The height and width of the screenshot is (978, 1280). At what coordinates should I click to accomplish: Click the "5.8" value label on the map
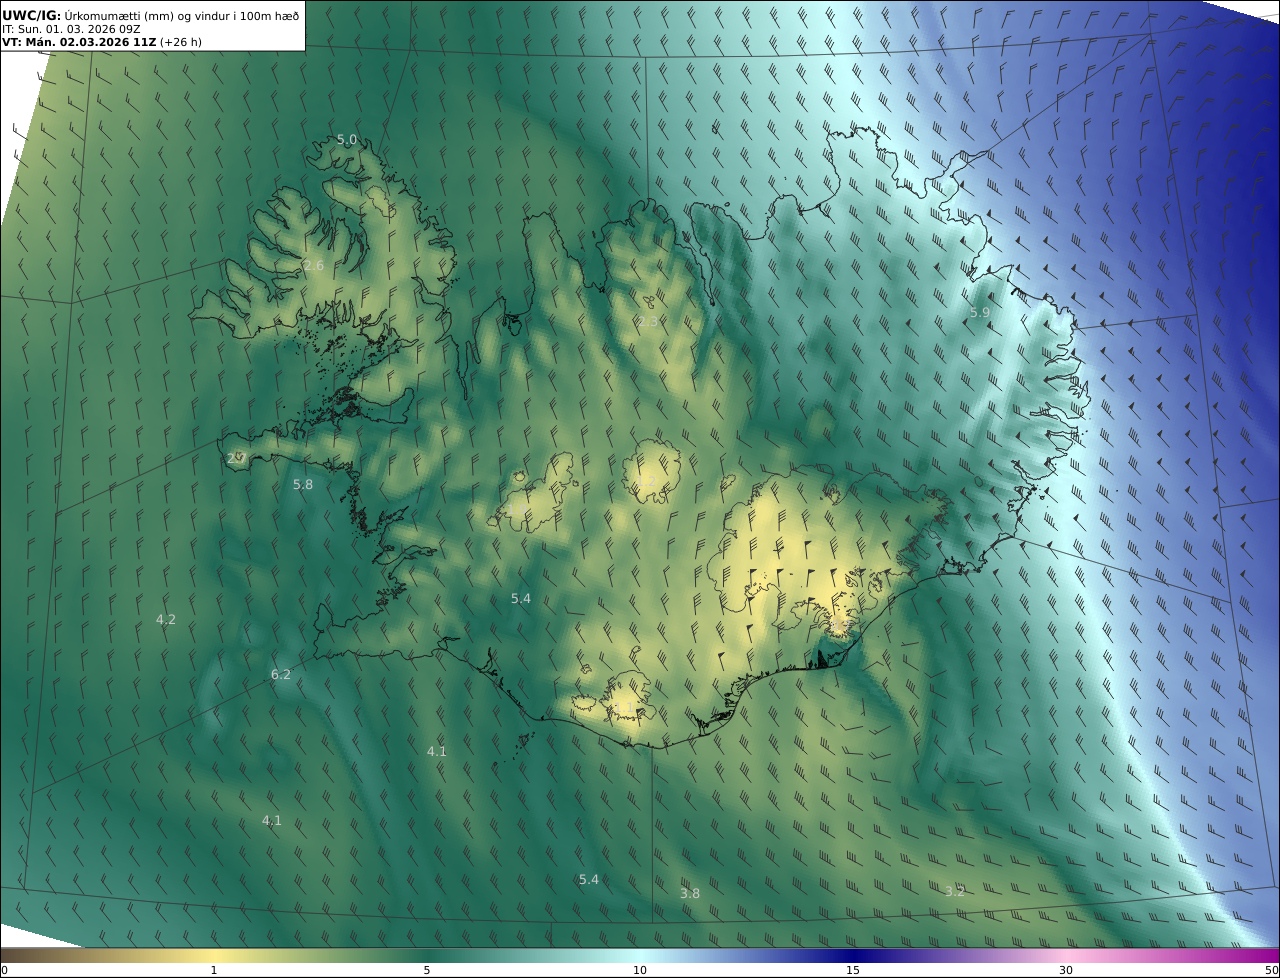[303, 485]
